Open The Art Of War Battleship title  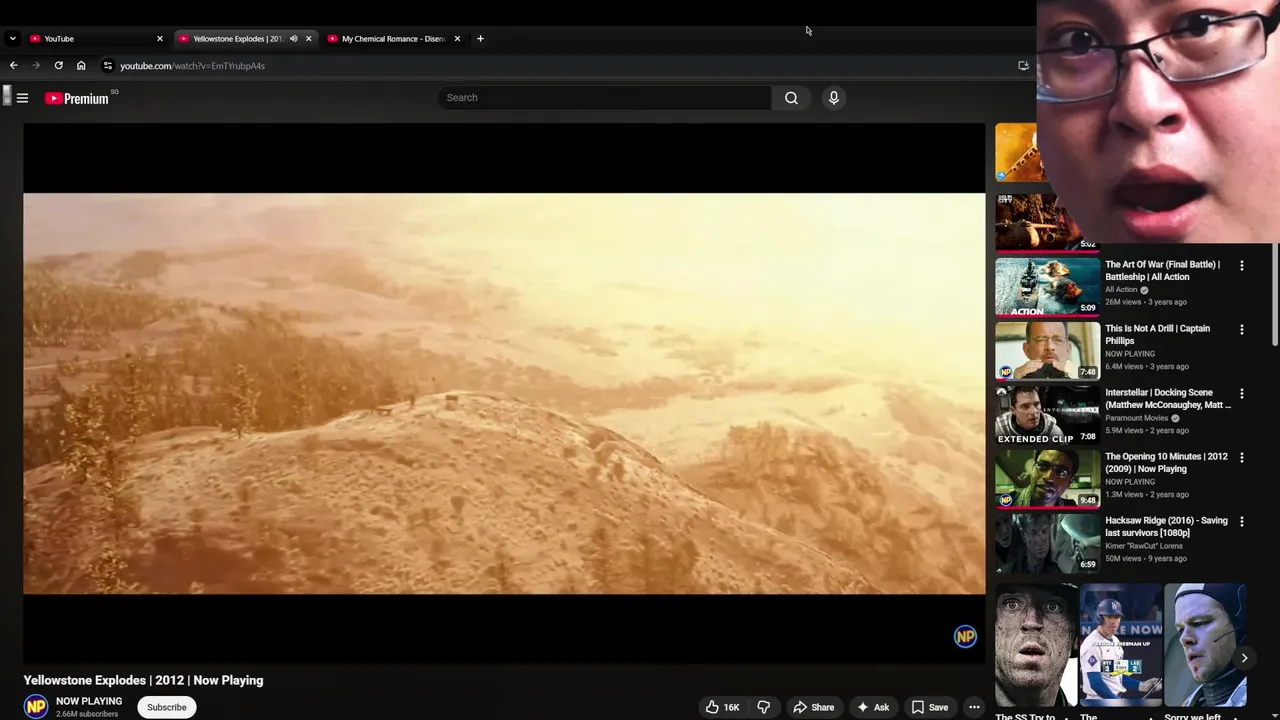click(x=1162, y=270)
